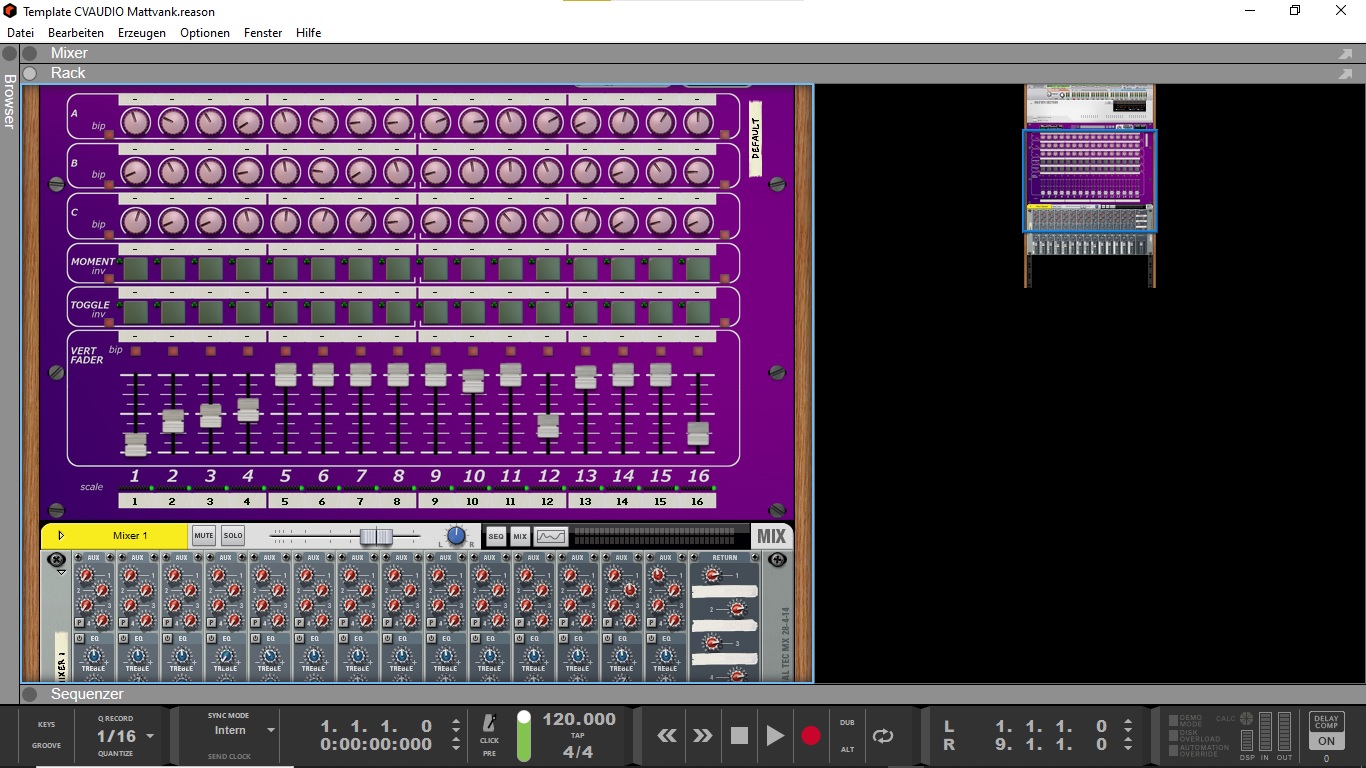
Task: Enable the ALT button
Action: click(847, 749)
